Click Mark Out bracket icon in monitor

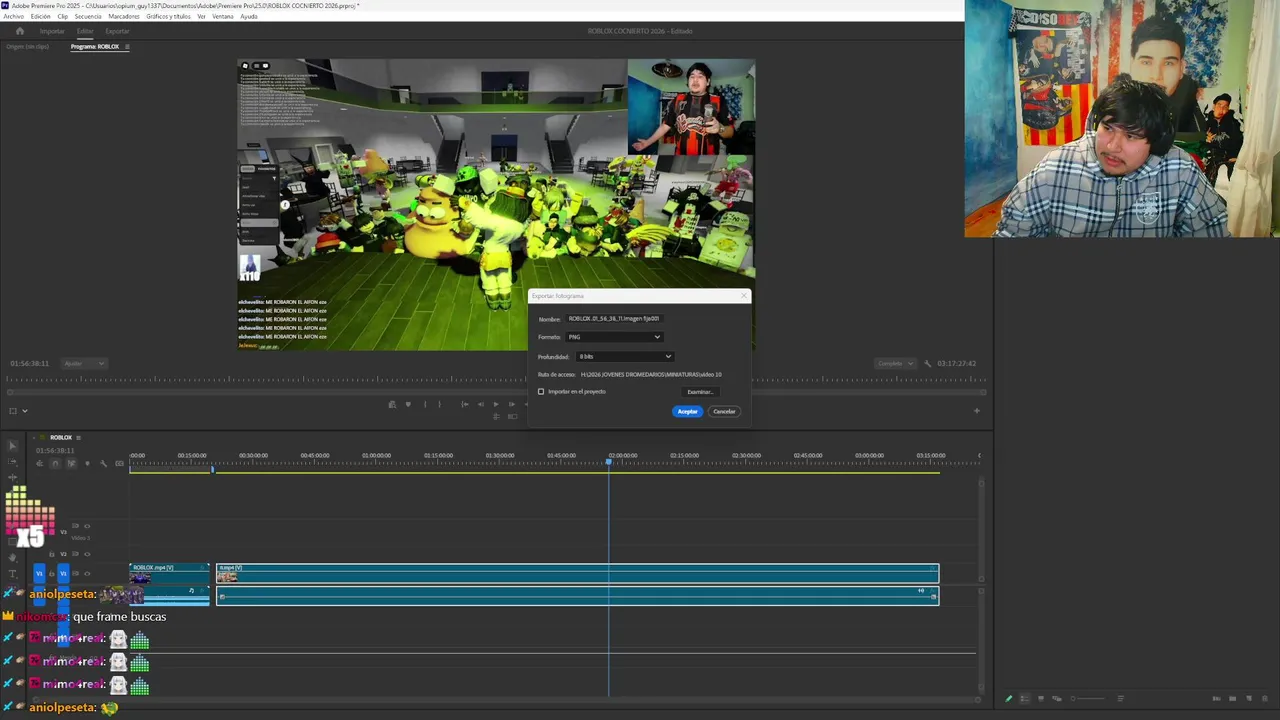(x=440, y=404)
